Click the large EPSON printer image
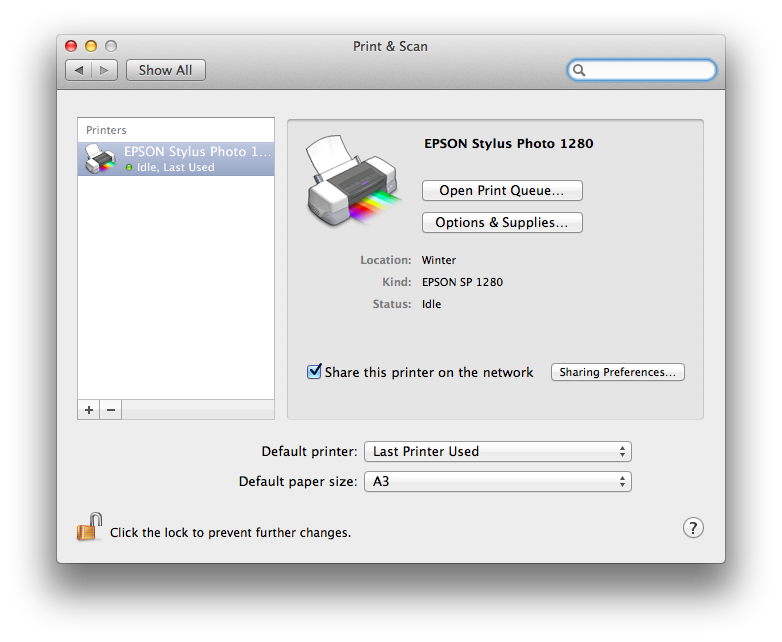The image size is (782, 642). point(353,181)
